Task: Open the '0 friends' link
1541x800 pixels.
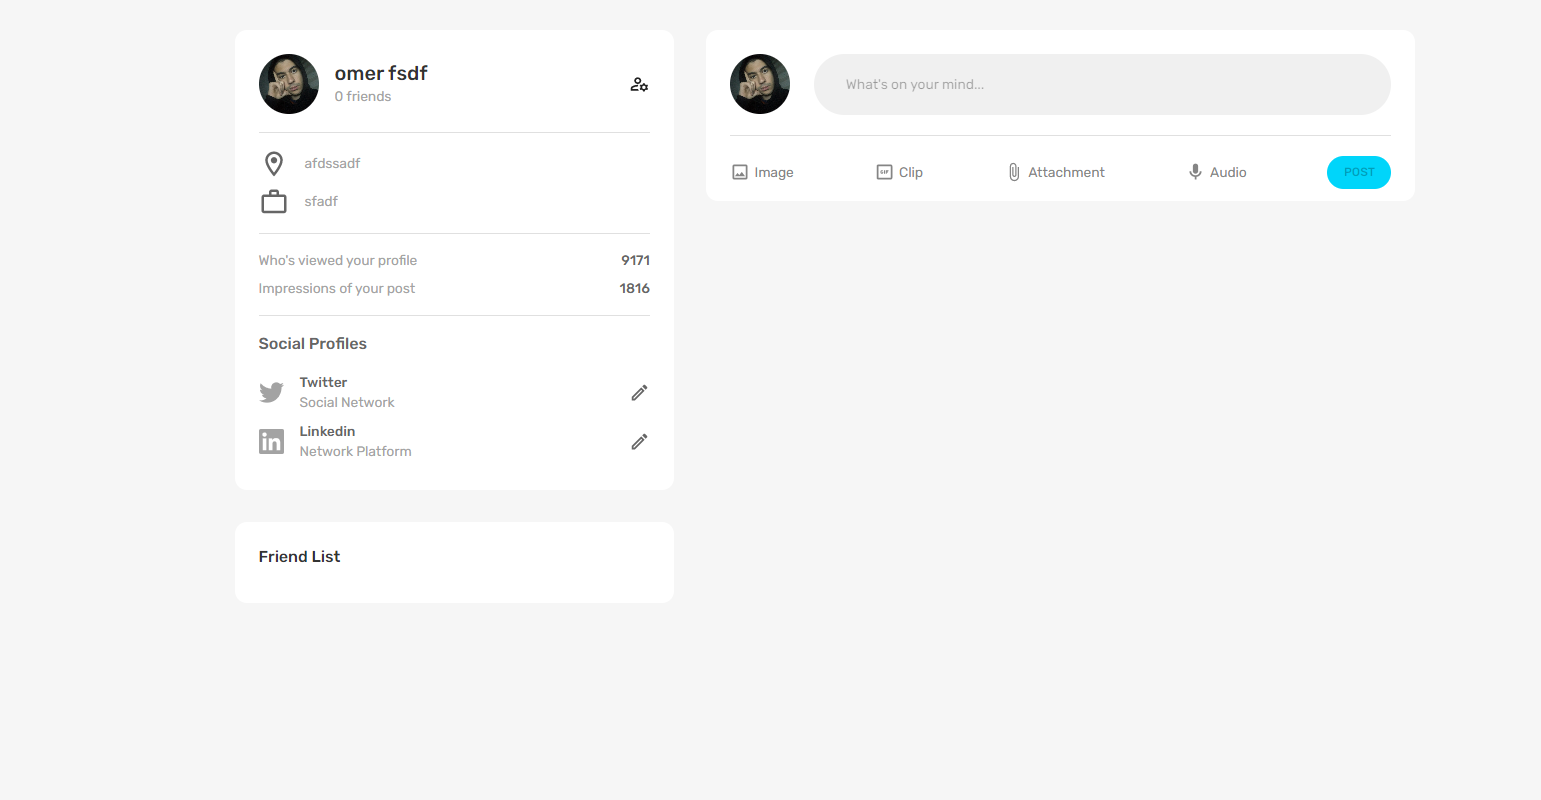Action: click(x=362, y=96)
